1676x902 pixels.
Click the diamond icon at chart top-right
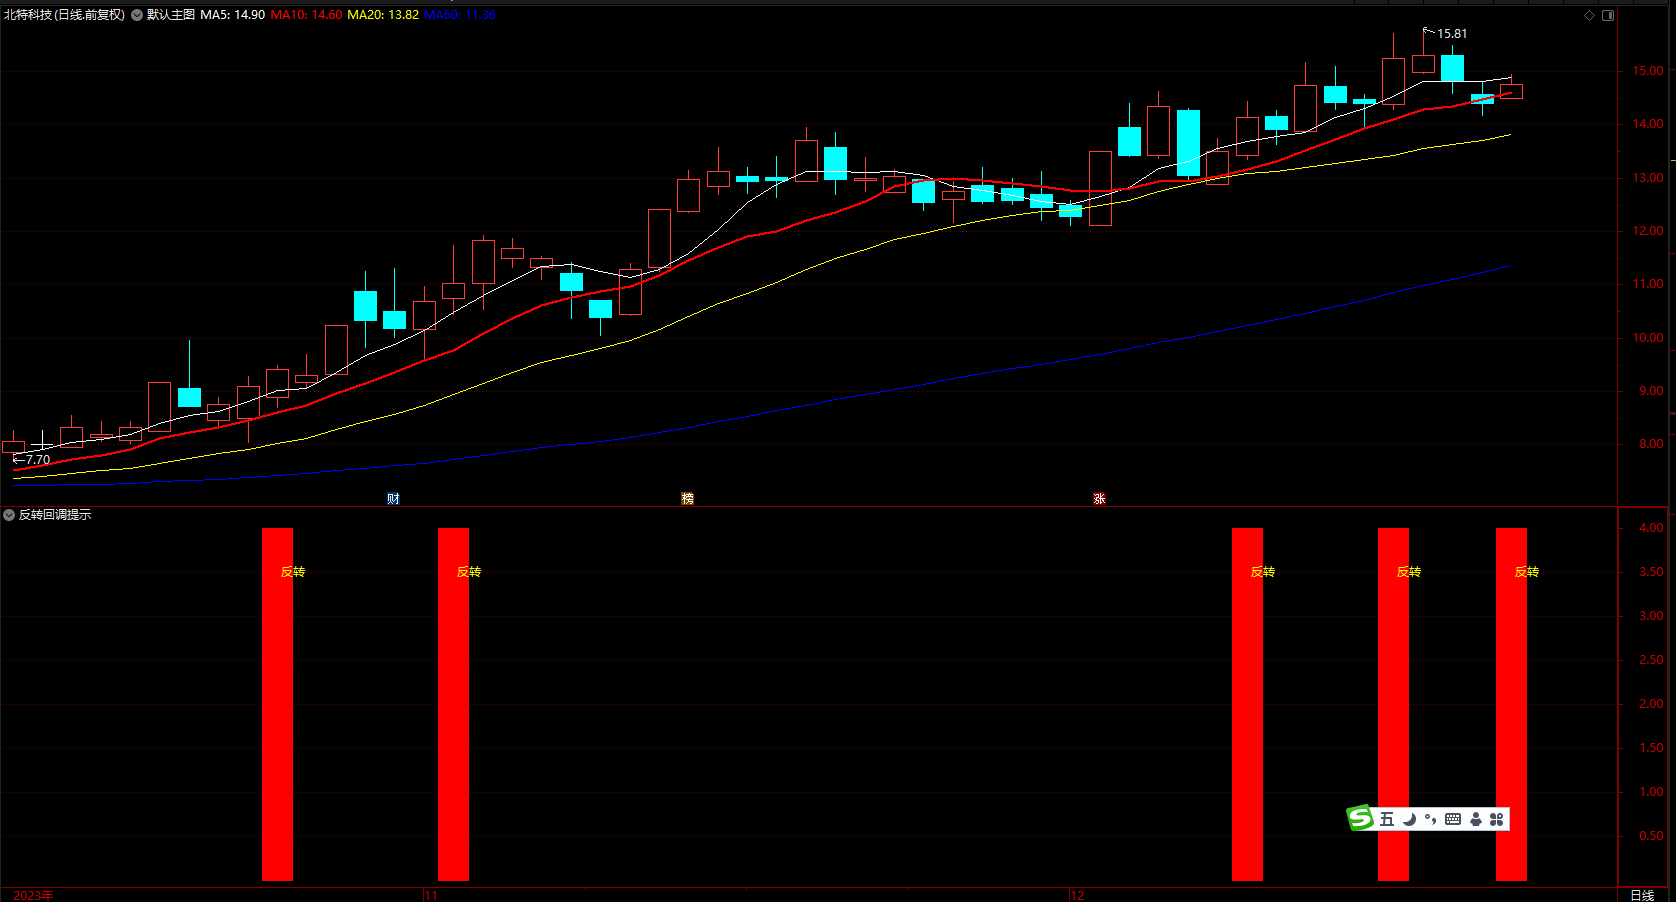point(1590,15)
